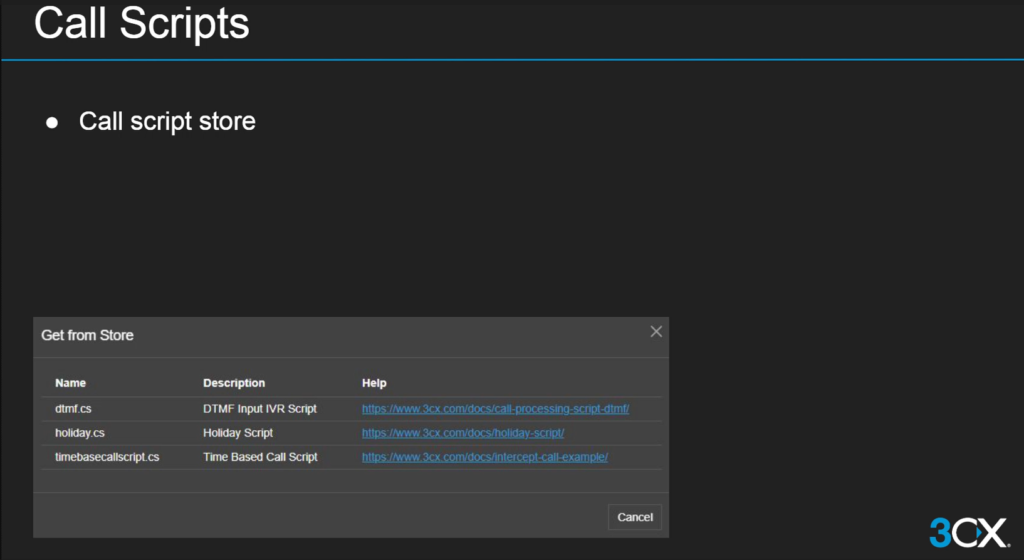The image size is (1024, 560).
Task: Click the Time Based Call Script description
Action: [x=260, y=457]
